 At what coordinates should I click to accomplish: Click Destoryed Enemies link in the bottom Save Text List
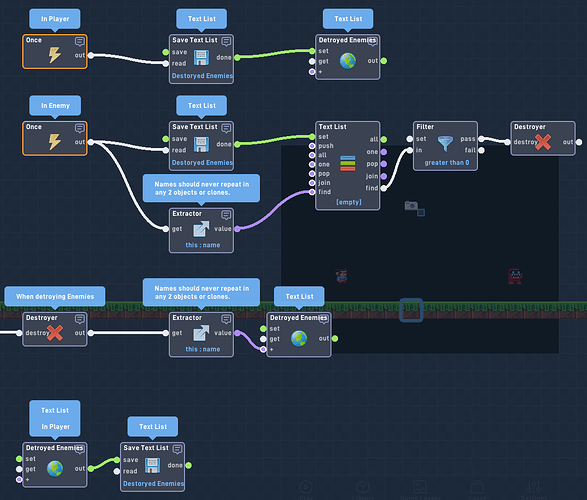point(153,484)
